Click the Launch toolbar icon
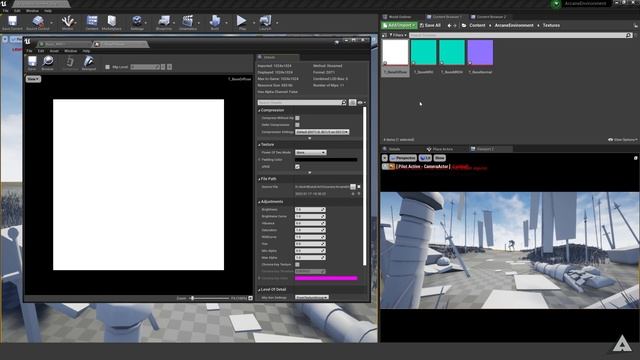 (265, 23)
